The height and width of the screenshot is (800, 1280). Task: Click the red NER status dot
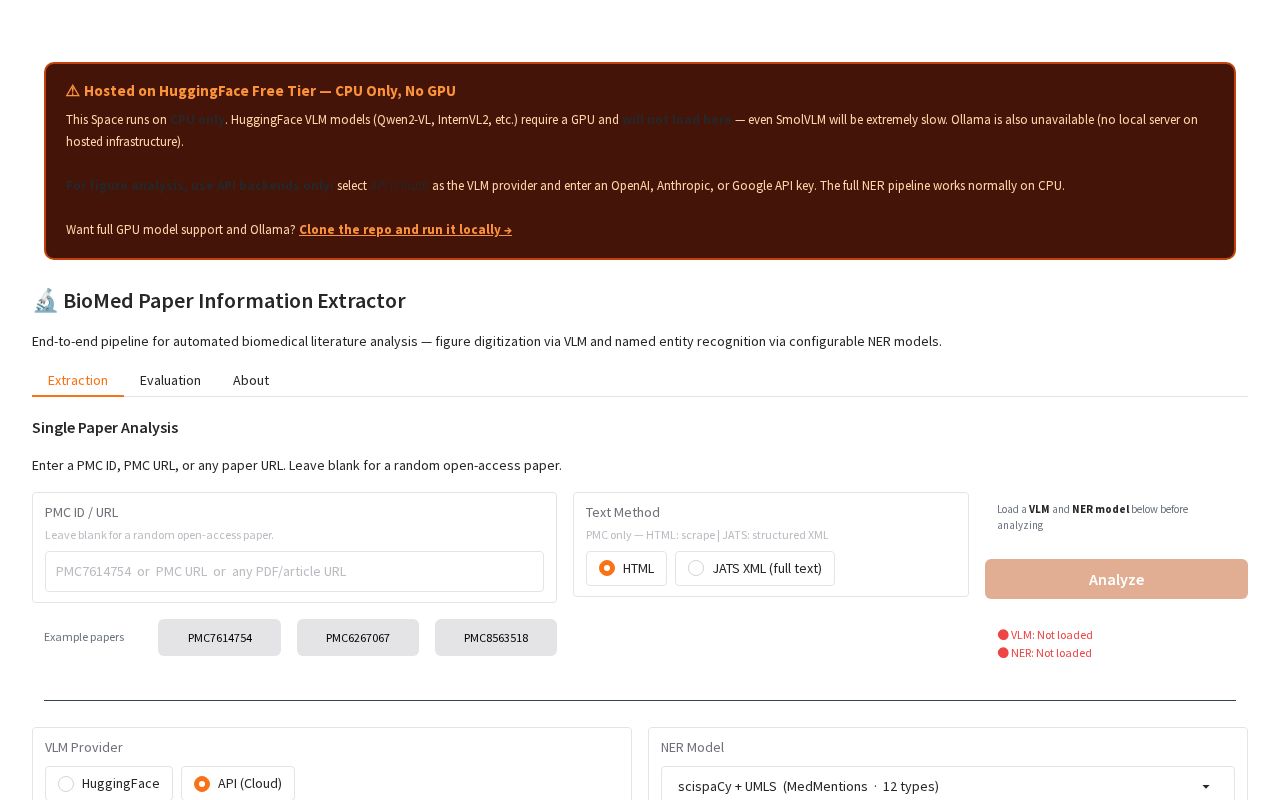coord(1003,653)
